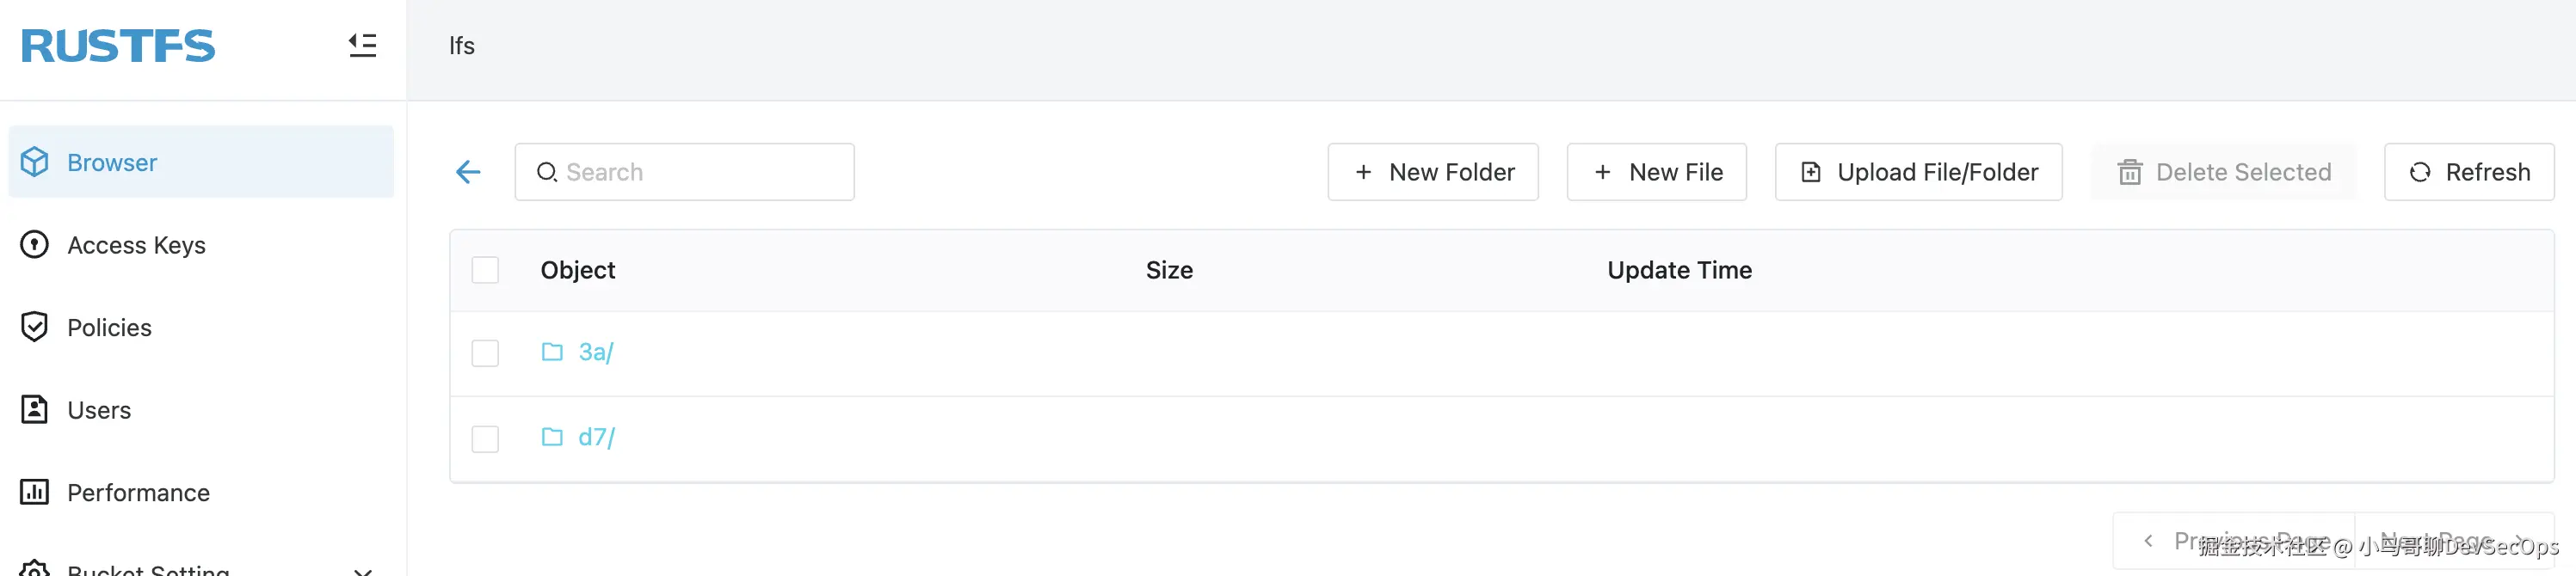
Task: Click the Refresh button
Action: (2469, 172)
